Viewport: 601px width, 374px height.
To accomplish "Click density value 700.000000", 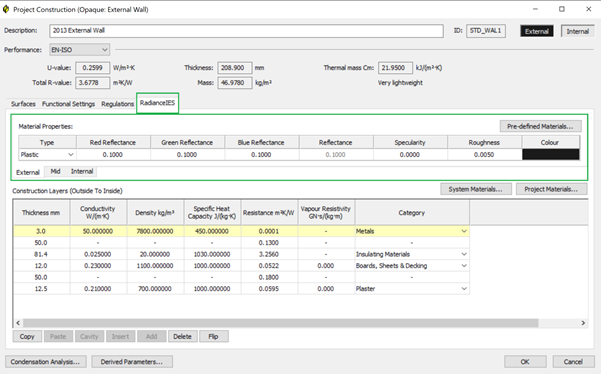I will pyautogui.click(x=155, y=289).
